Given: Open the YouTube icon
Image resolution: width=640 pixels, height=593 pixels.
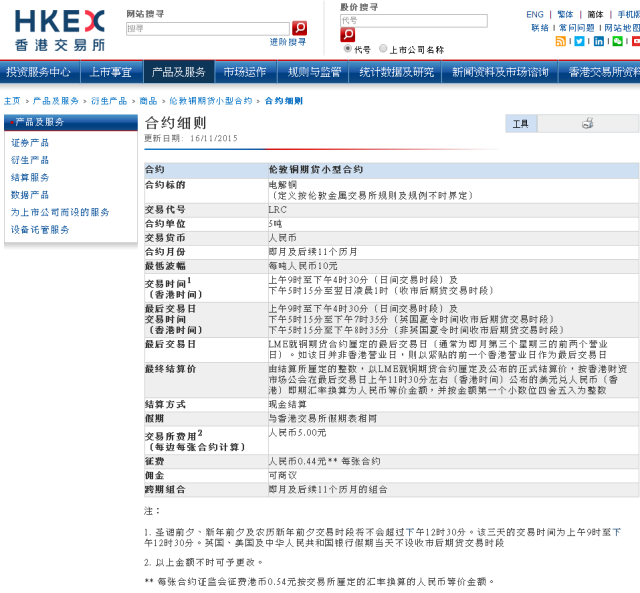Looking at the screenshot, I should click(x=636, y=41).
